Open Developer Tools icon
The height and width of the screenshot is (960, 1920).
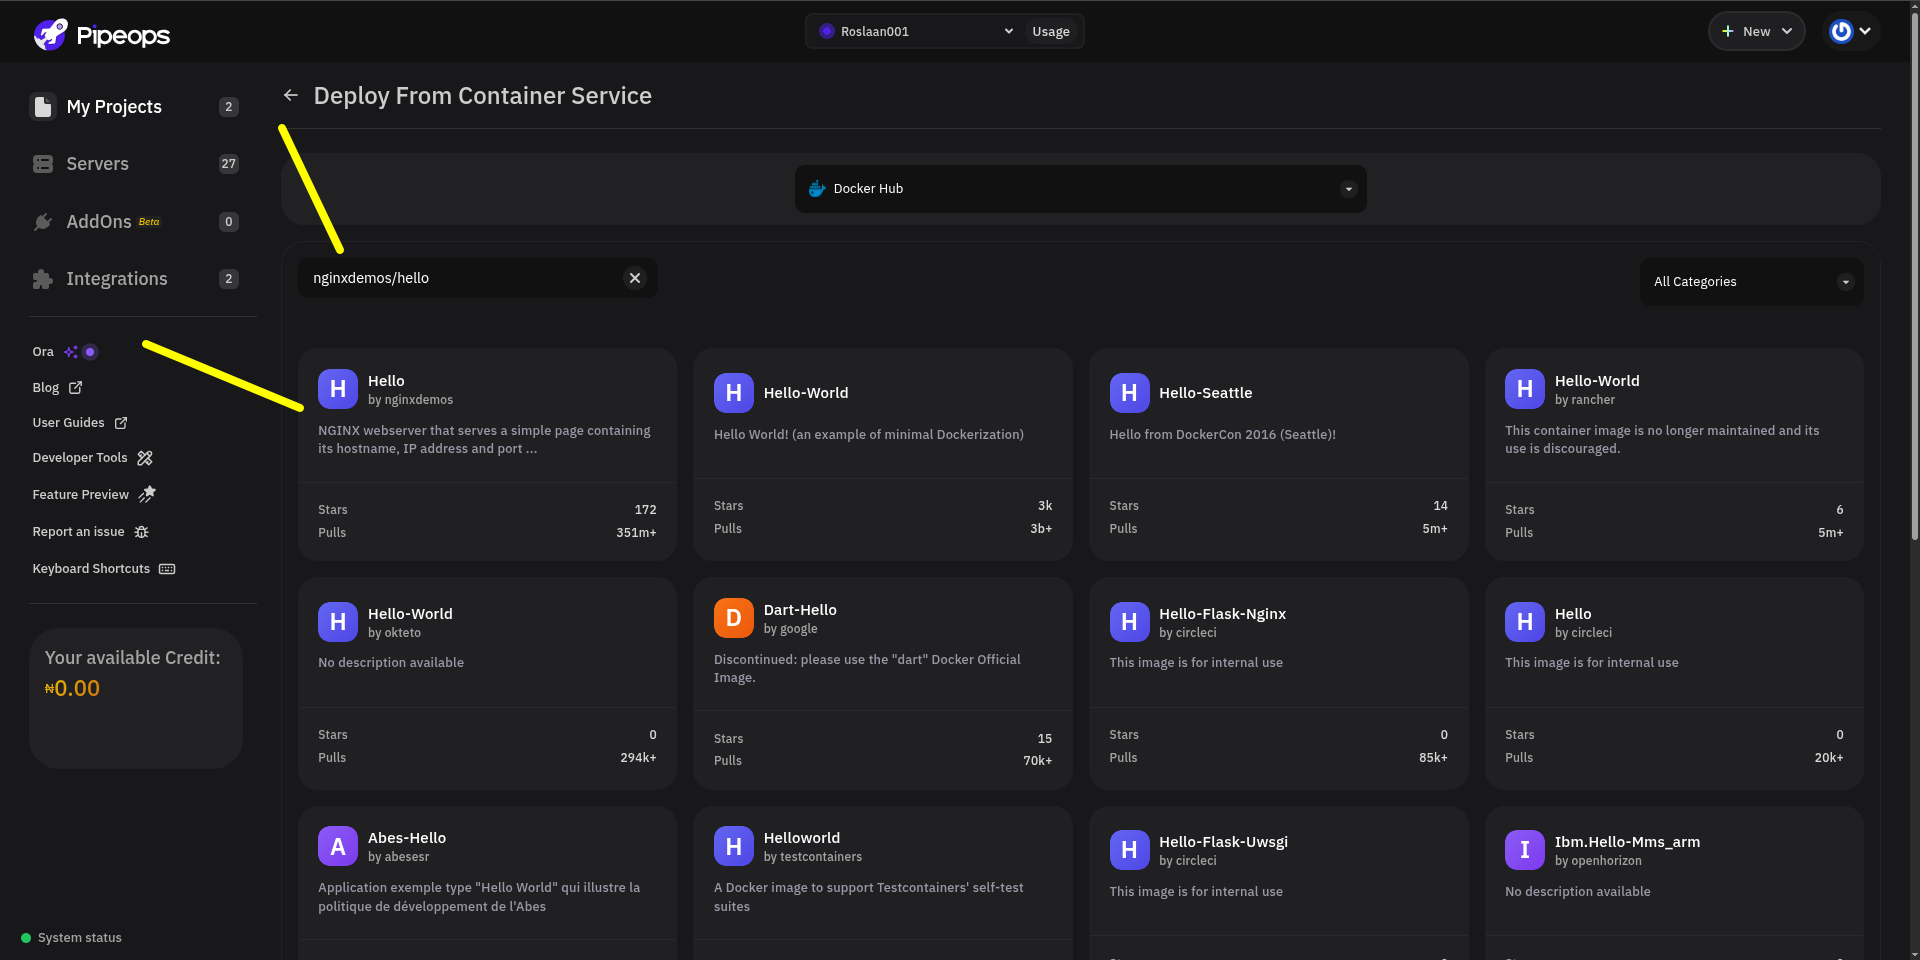pyautogui.click(x=145, y=458)
